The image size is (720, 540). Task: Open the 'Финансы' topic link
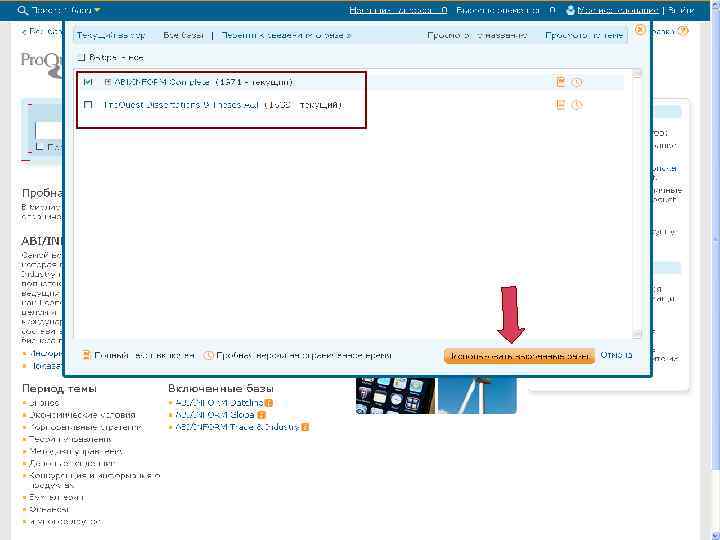coord(49,509)
